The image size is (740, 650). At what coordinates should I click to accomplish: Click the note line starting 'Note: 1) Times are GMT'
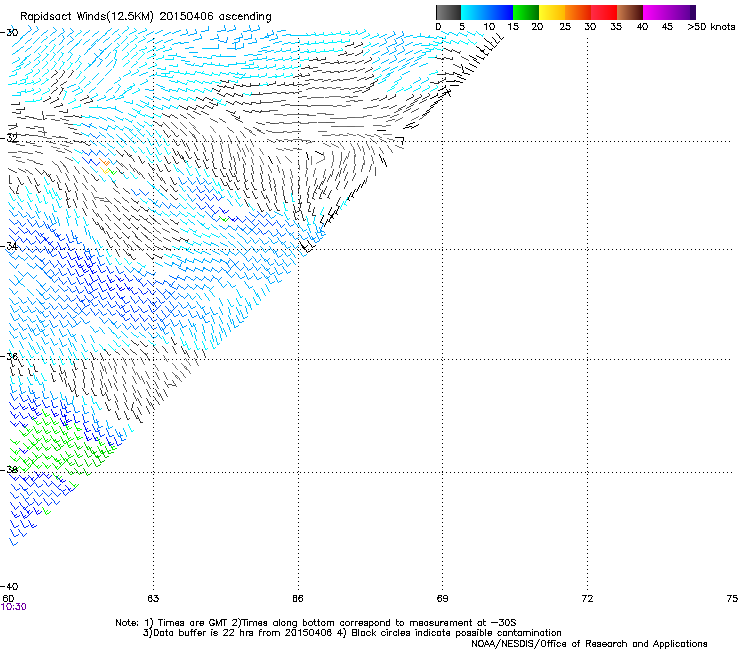click(316, 623)
